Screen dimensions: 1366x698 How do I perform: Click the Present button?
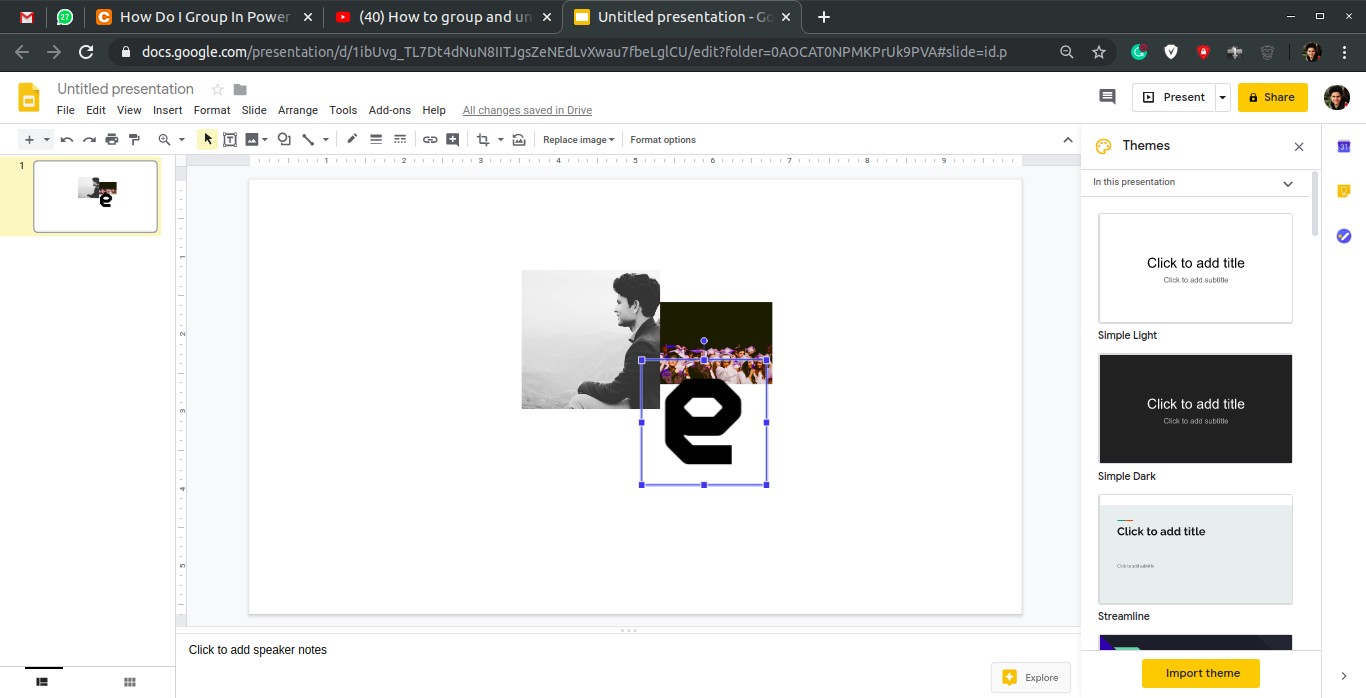[x=1173, y=97]
